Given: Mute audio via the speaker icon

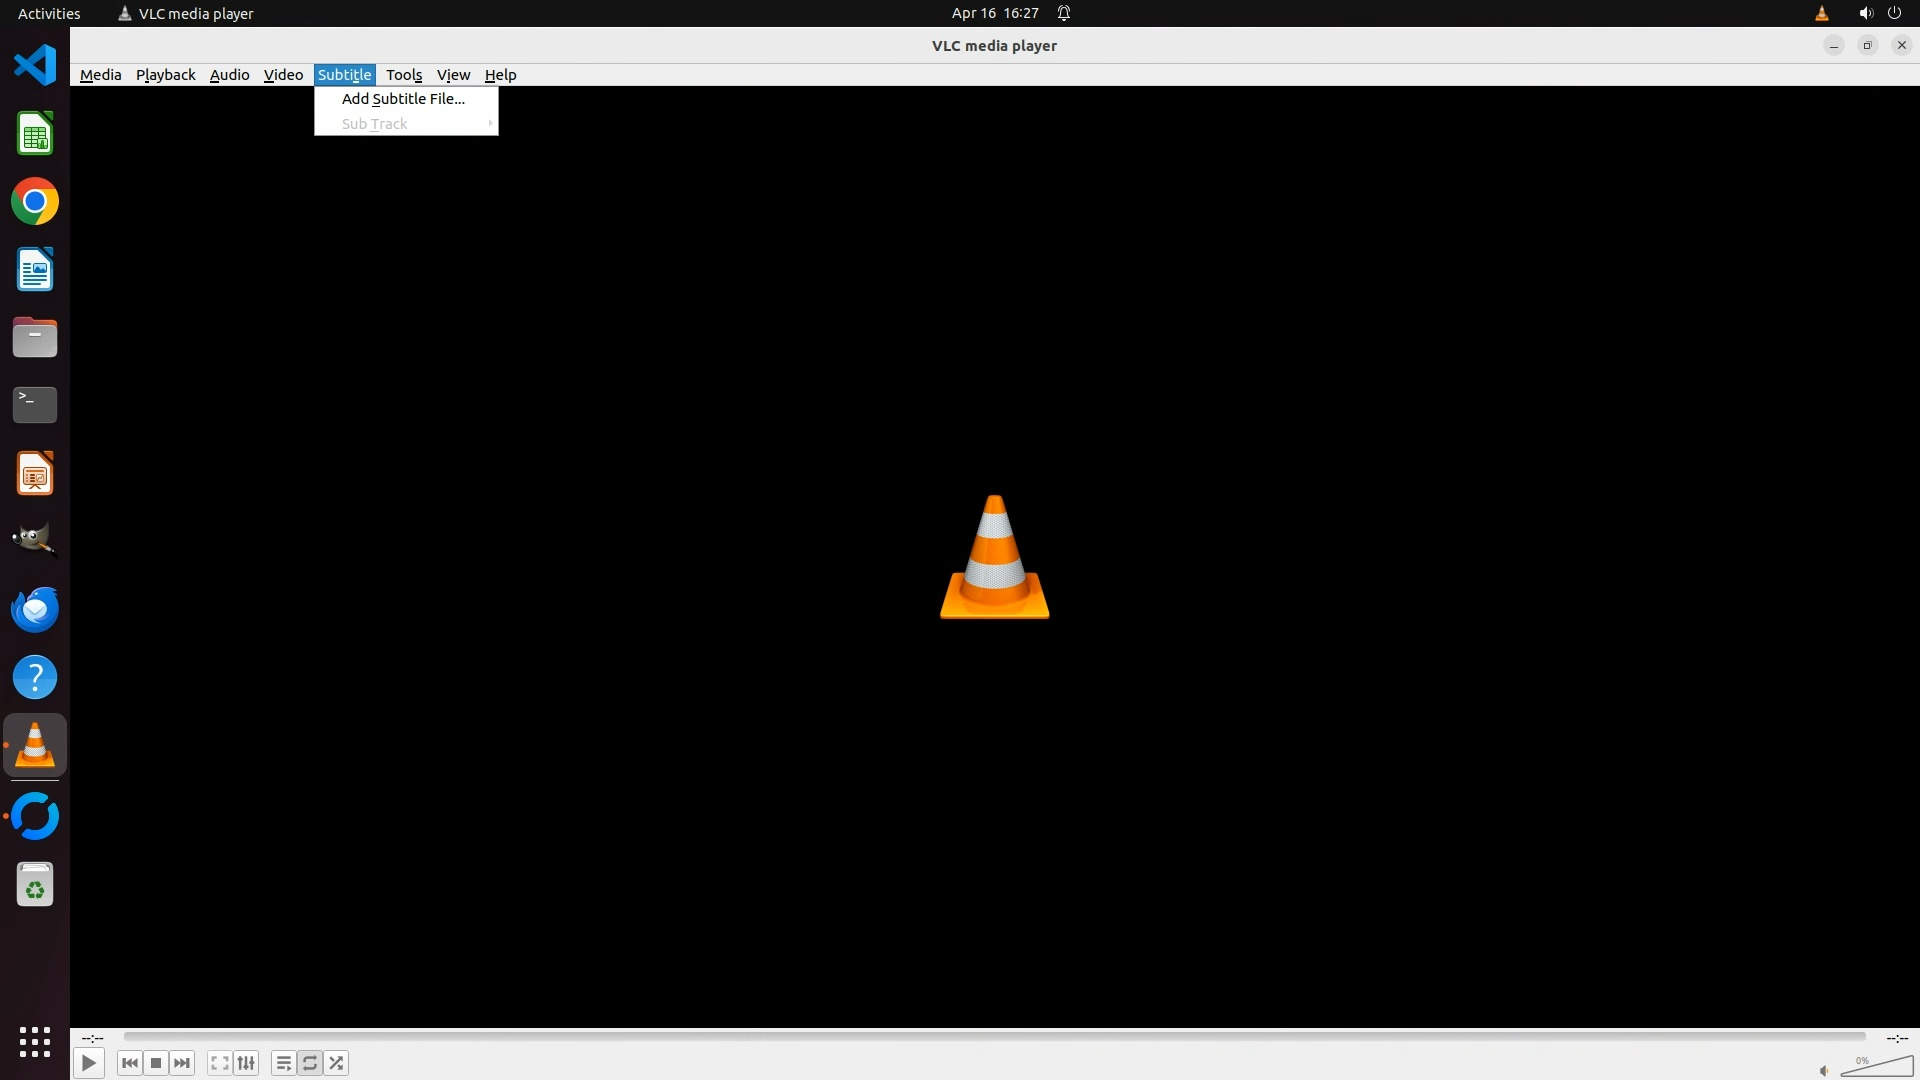Looking at the screenshot, I should (x=1824, y=1070).
